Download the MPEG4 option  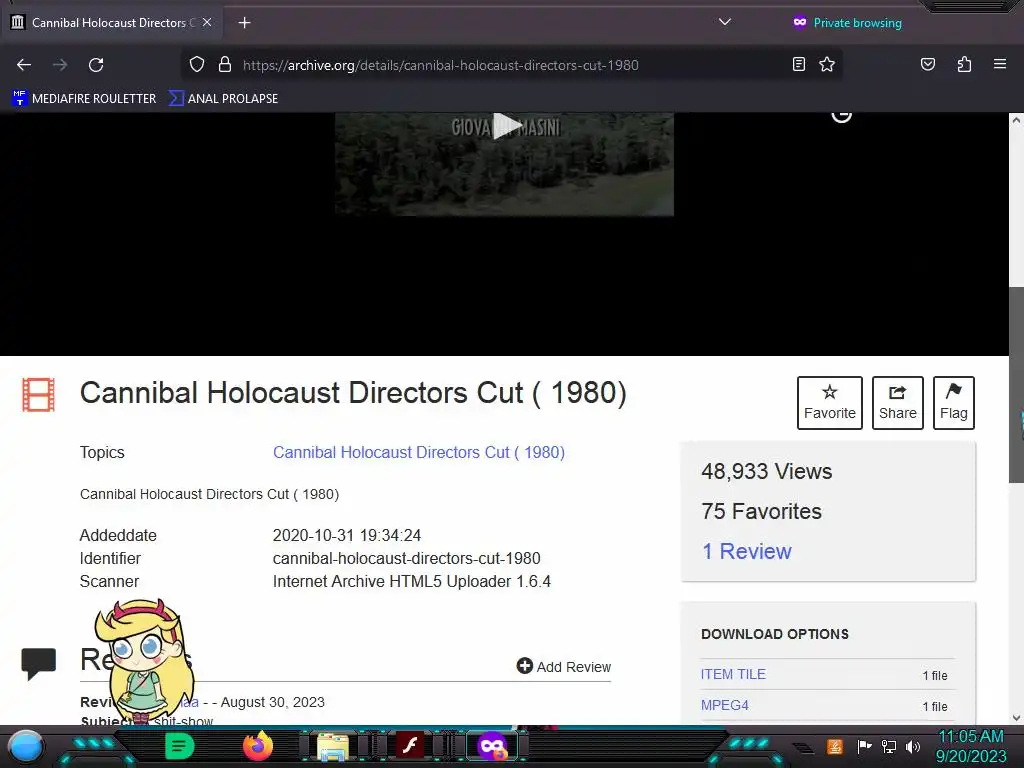click(724, 705)
